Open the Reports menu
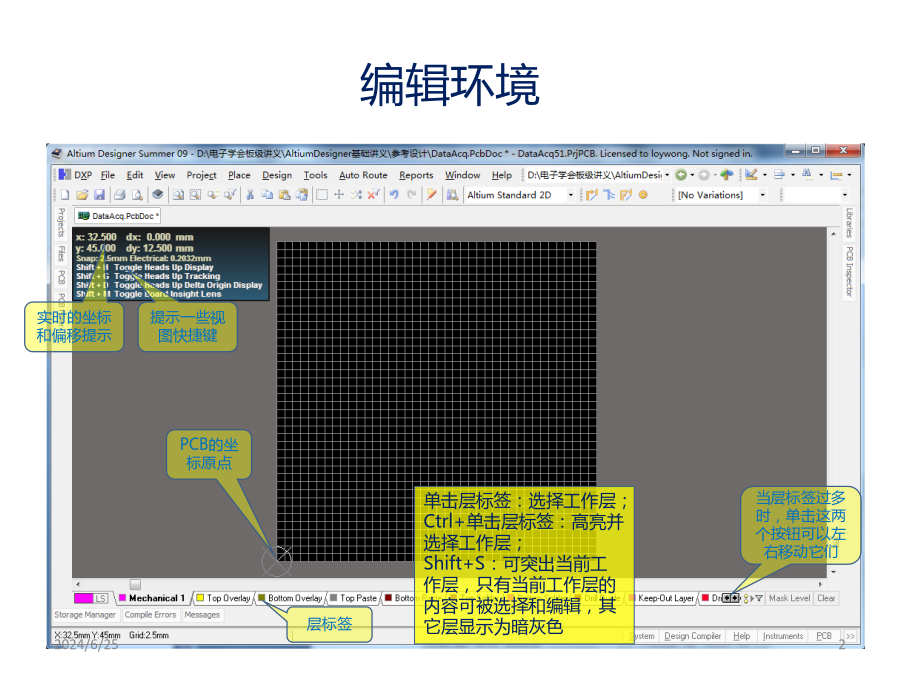The height and width of the screenshot is (675, 900). (x=416, y=175)
